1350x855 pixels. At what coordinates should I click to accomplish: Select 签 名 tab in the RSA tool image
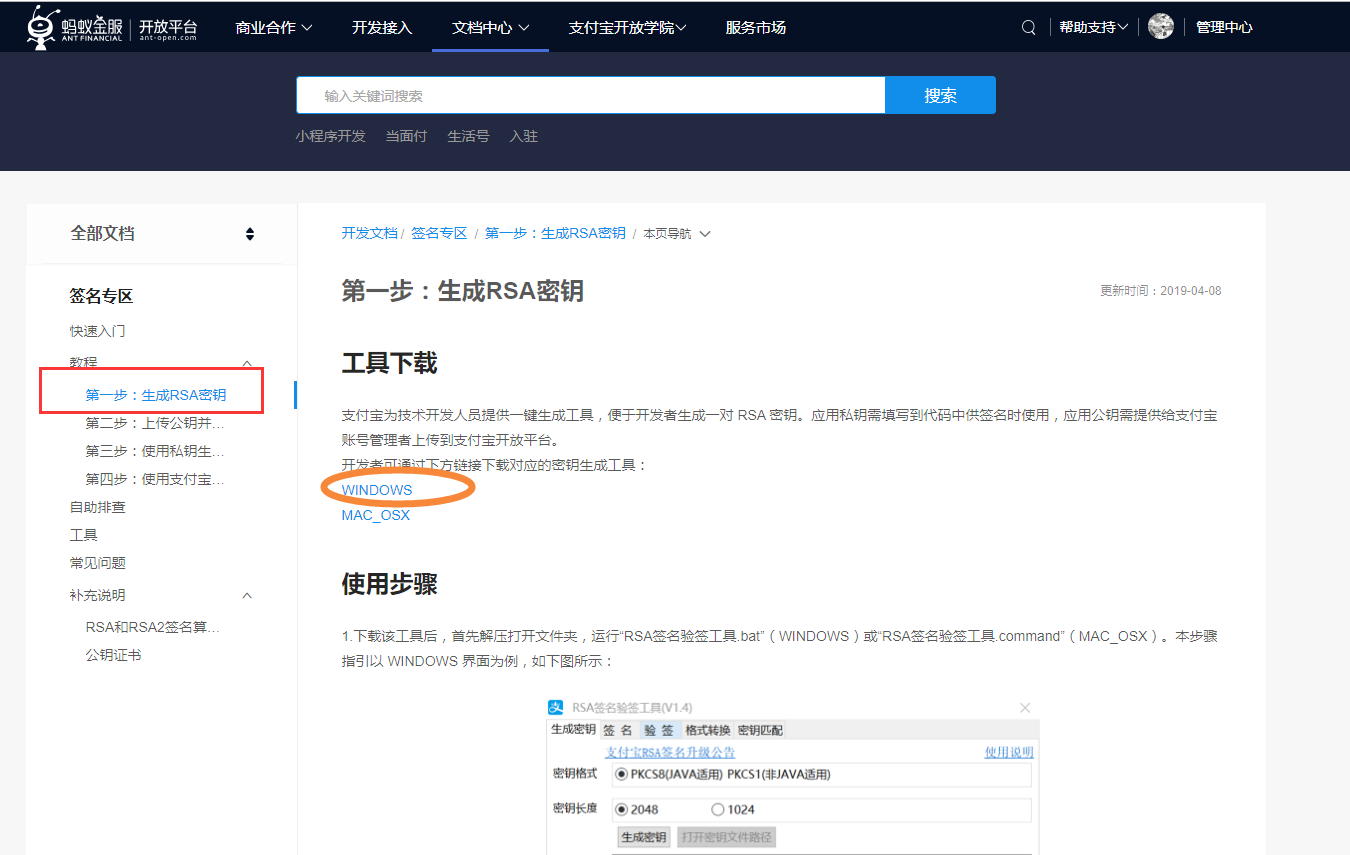click(618, 730)
